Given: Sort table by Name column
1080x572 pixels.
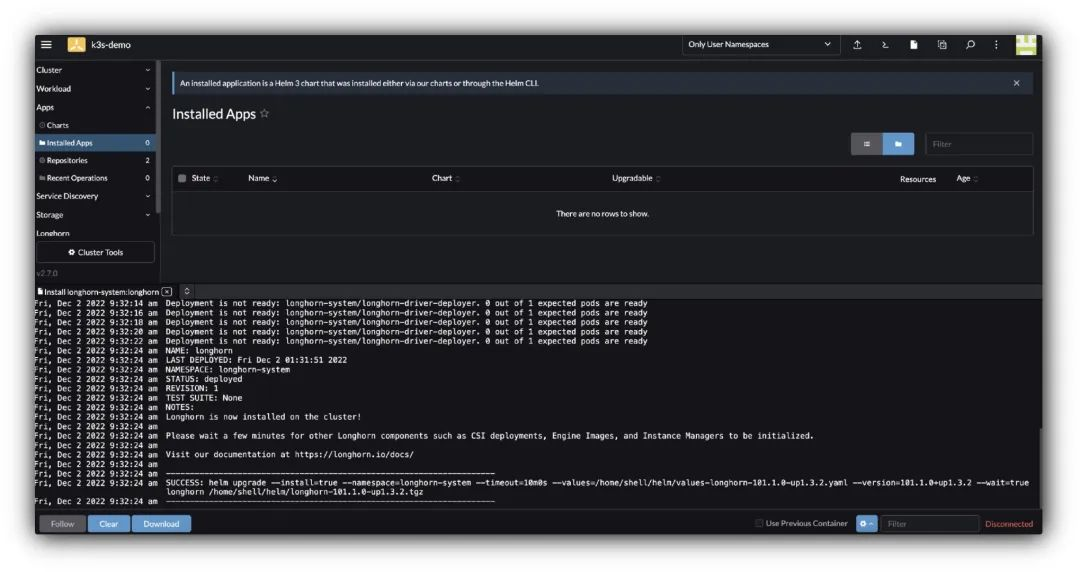Looking at the screenshot, I should point(262,178).
